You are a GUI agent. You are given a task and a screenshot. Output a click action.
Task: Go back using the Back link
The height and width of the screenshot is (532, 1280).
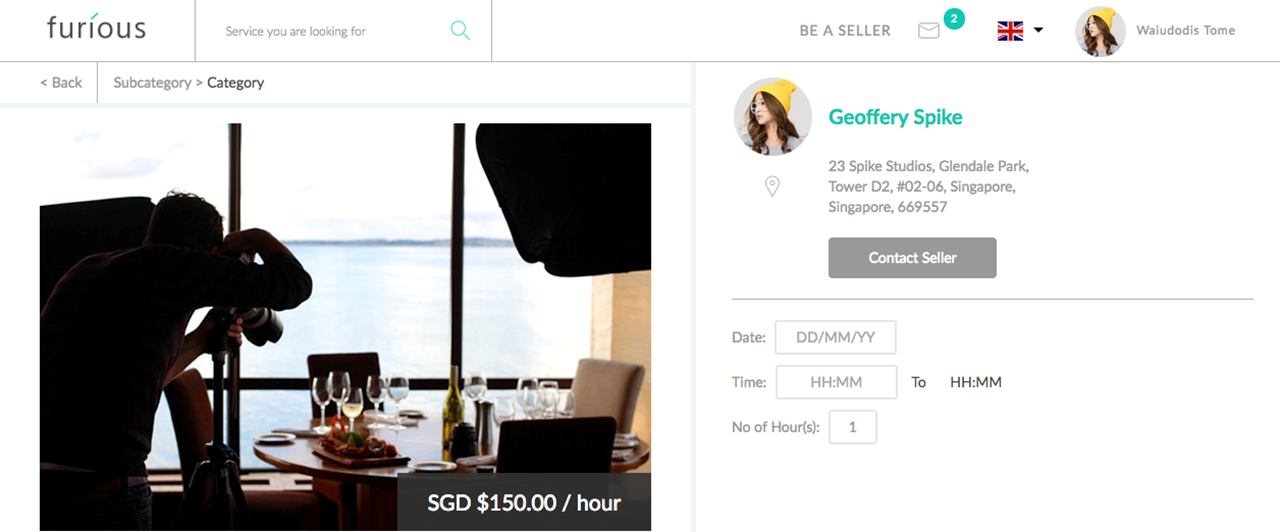61,83
